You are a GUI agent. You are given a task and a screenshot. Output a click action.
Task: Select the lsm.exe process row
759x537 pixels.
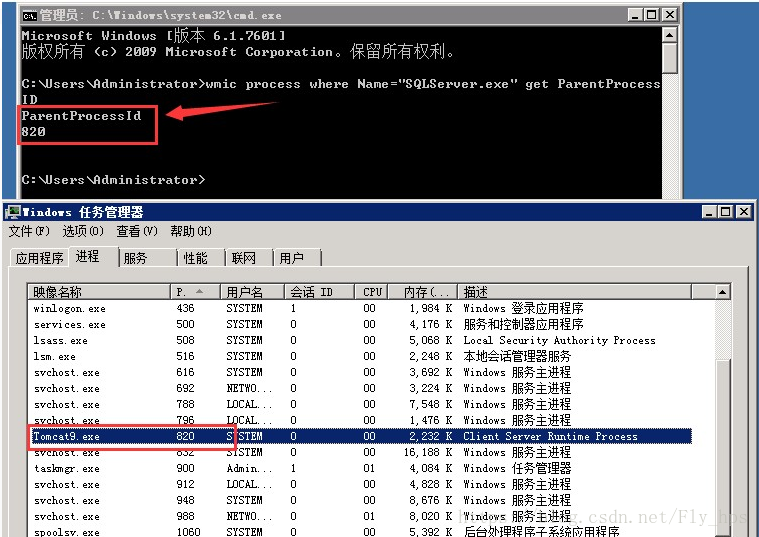point(360,356)
